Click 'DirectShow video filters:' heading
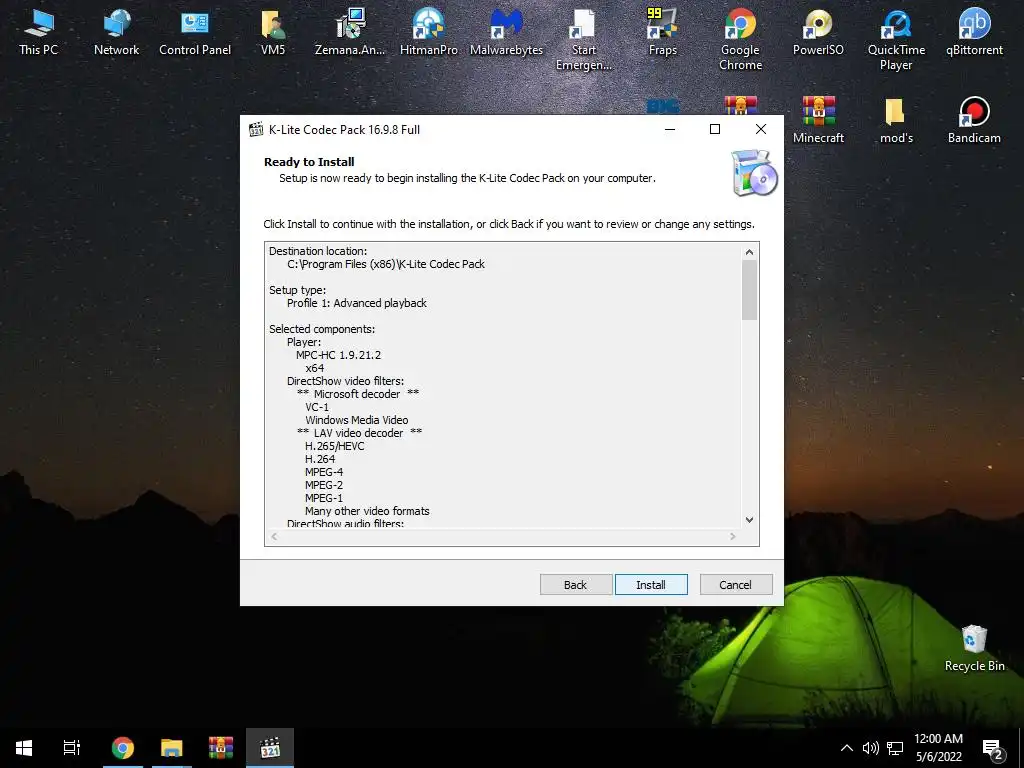 [345, 381]
